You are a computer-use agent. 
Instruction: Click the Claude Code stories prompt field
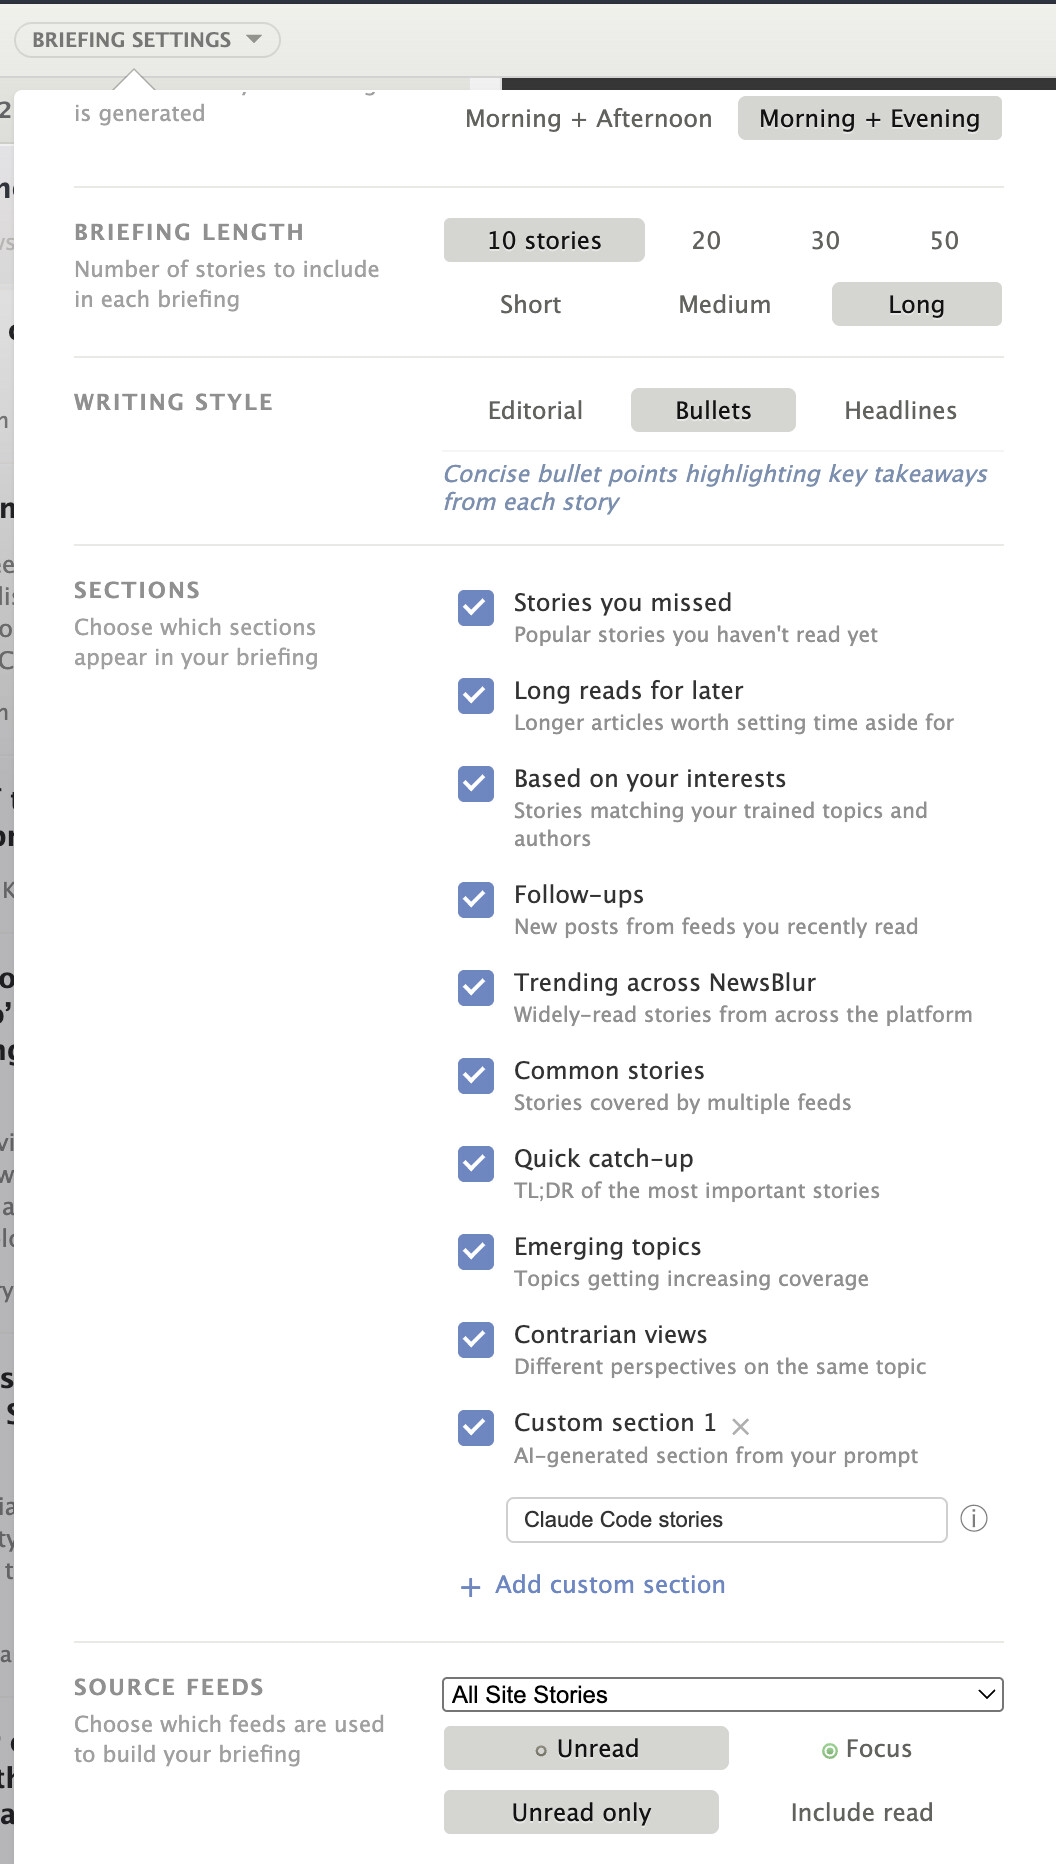[x=726, y=1520]
